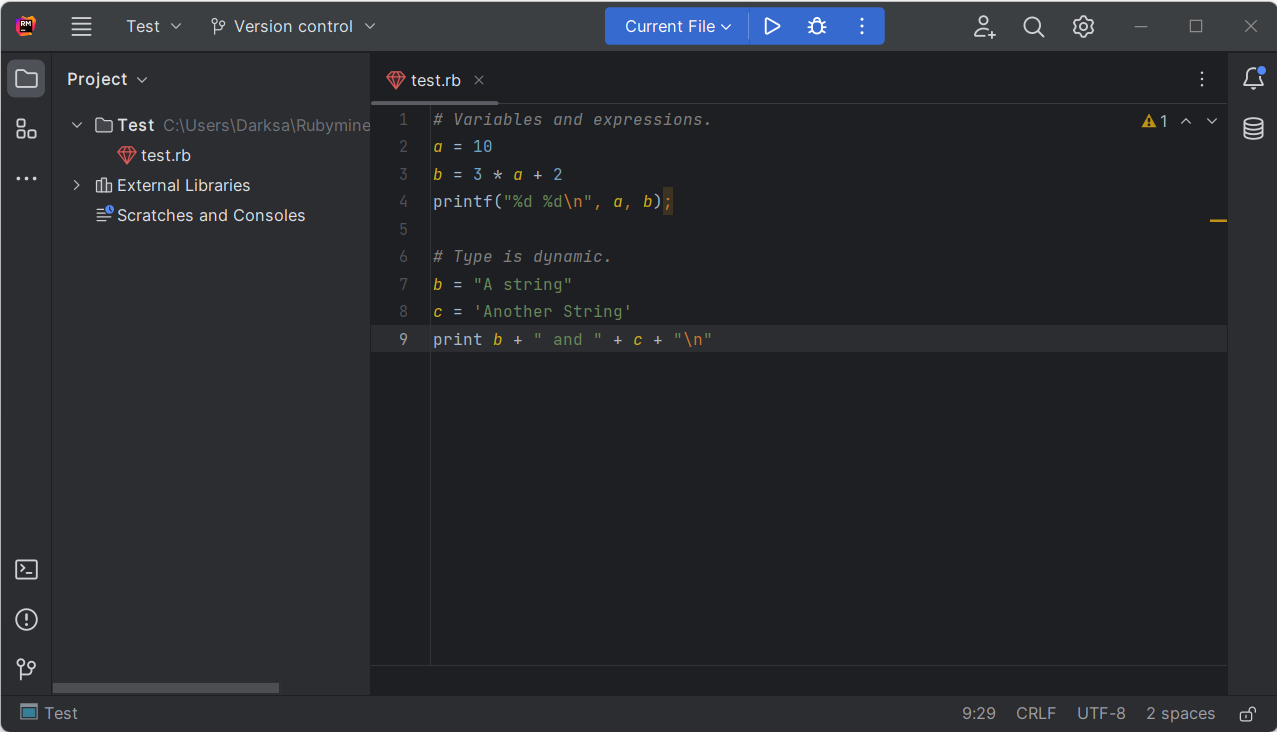Switch to the test.rb editor tab
Viewport: 1277px width, 732px height.
pyautogui.click(x=435, y=80)
